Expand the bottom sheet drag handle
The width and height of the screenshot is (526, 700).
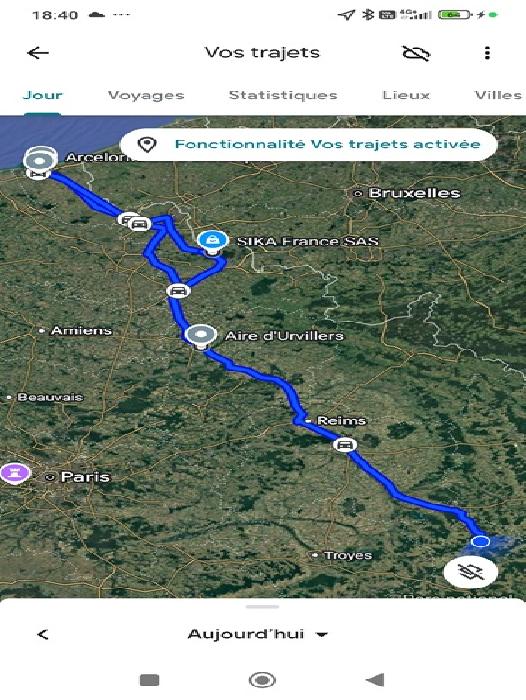point(263,607)
